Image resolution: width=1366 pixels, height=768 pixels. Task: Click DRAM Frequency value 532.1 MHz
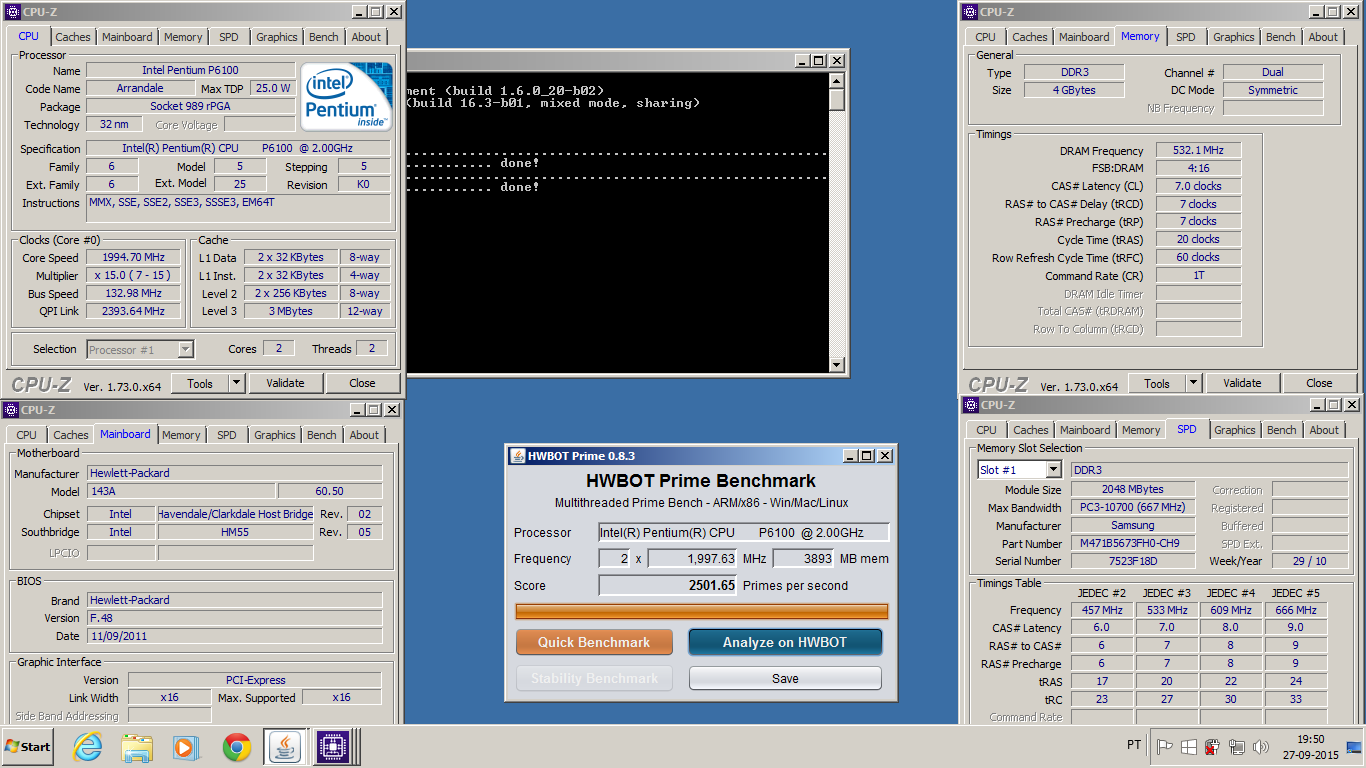click(x=1198, y=150)
